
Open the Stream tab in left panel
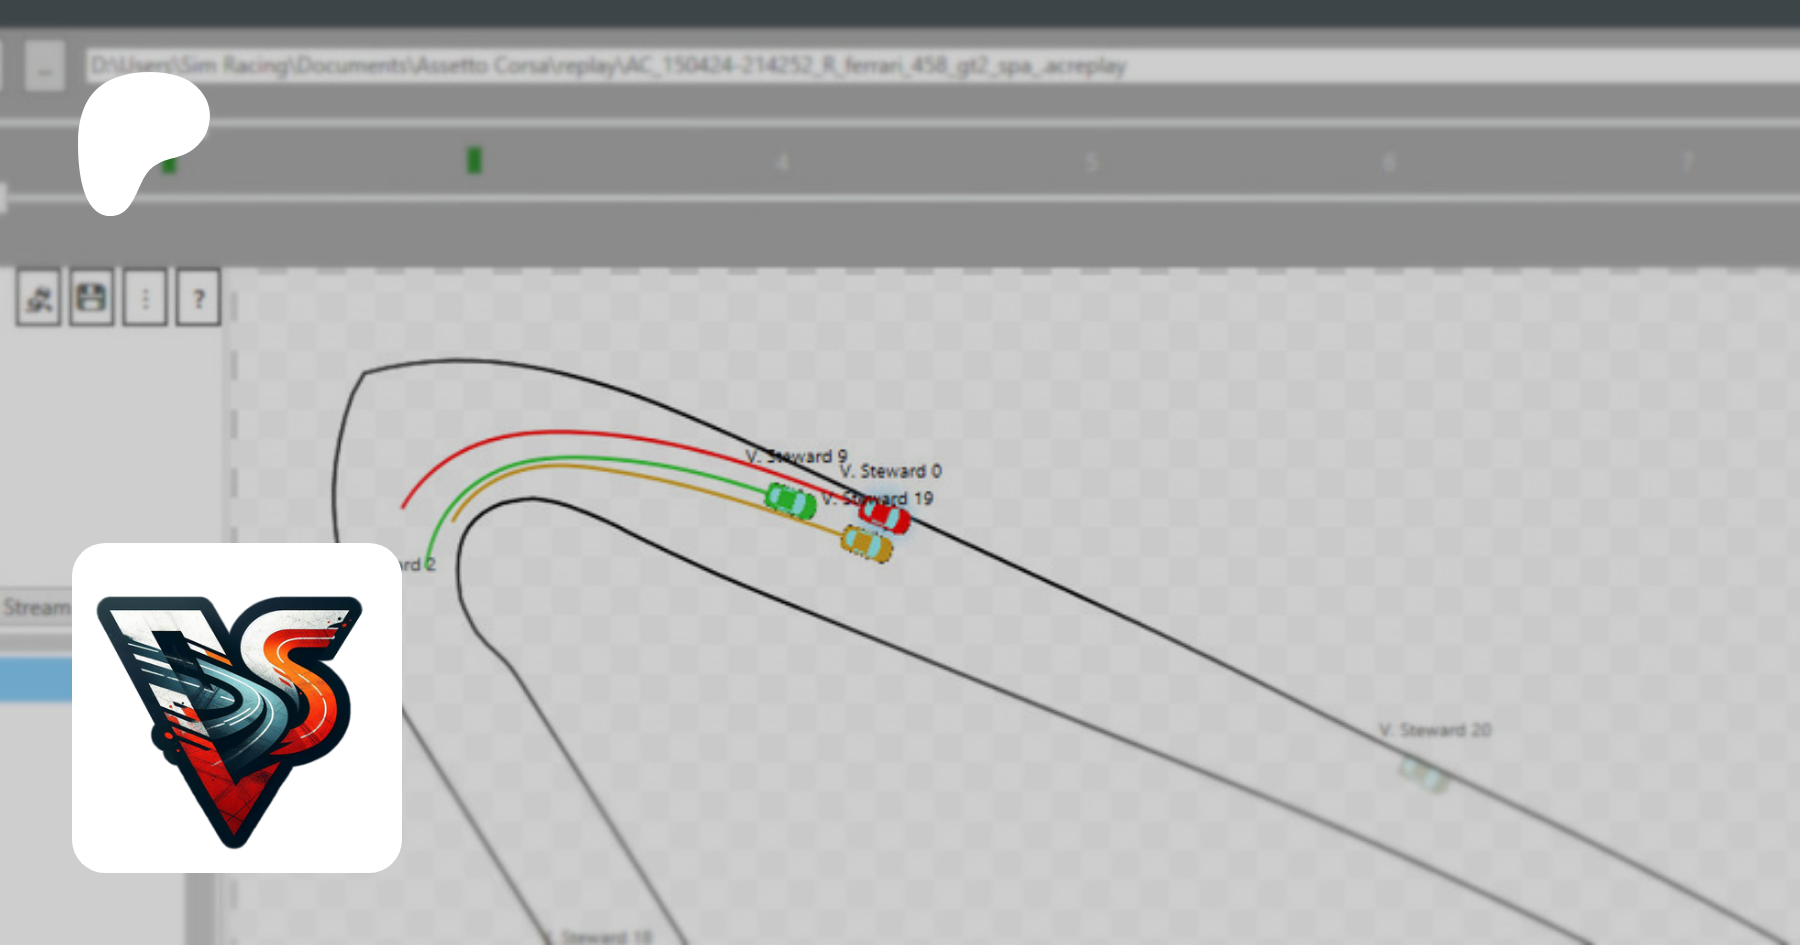36,607
